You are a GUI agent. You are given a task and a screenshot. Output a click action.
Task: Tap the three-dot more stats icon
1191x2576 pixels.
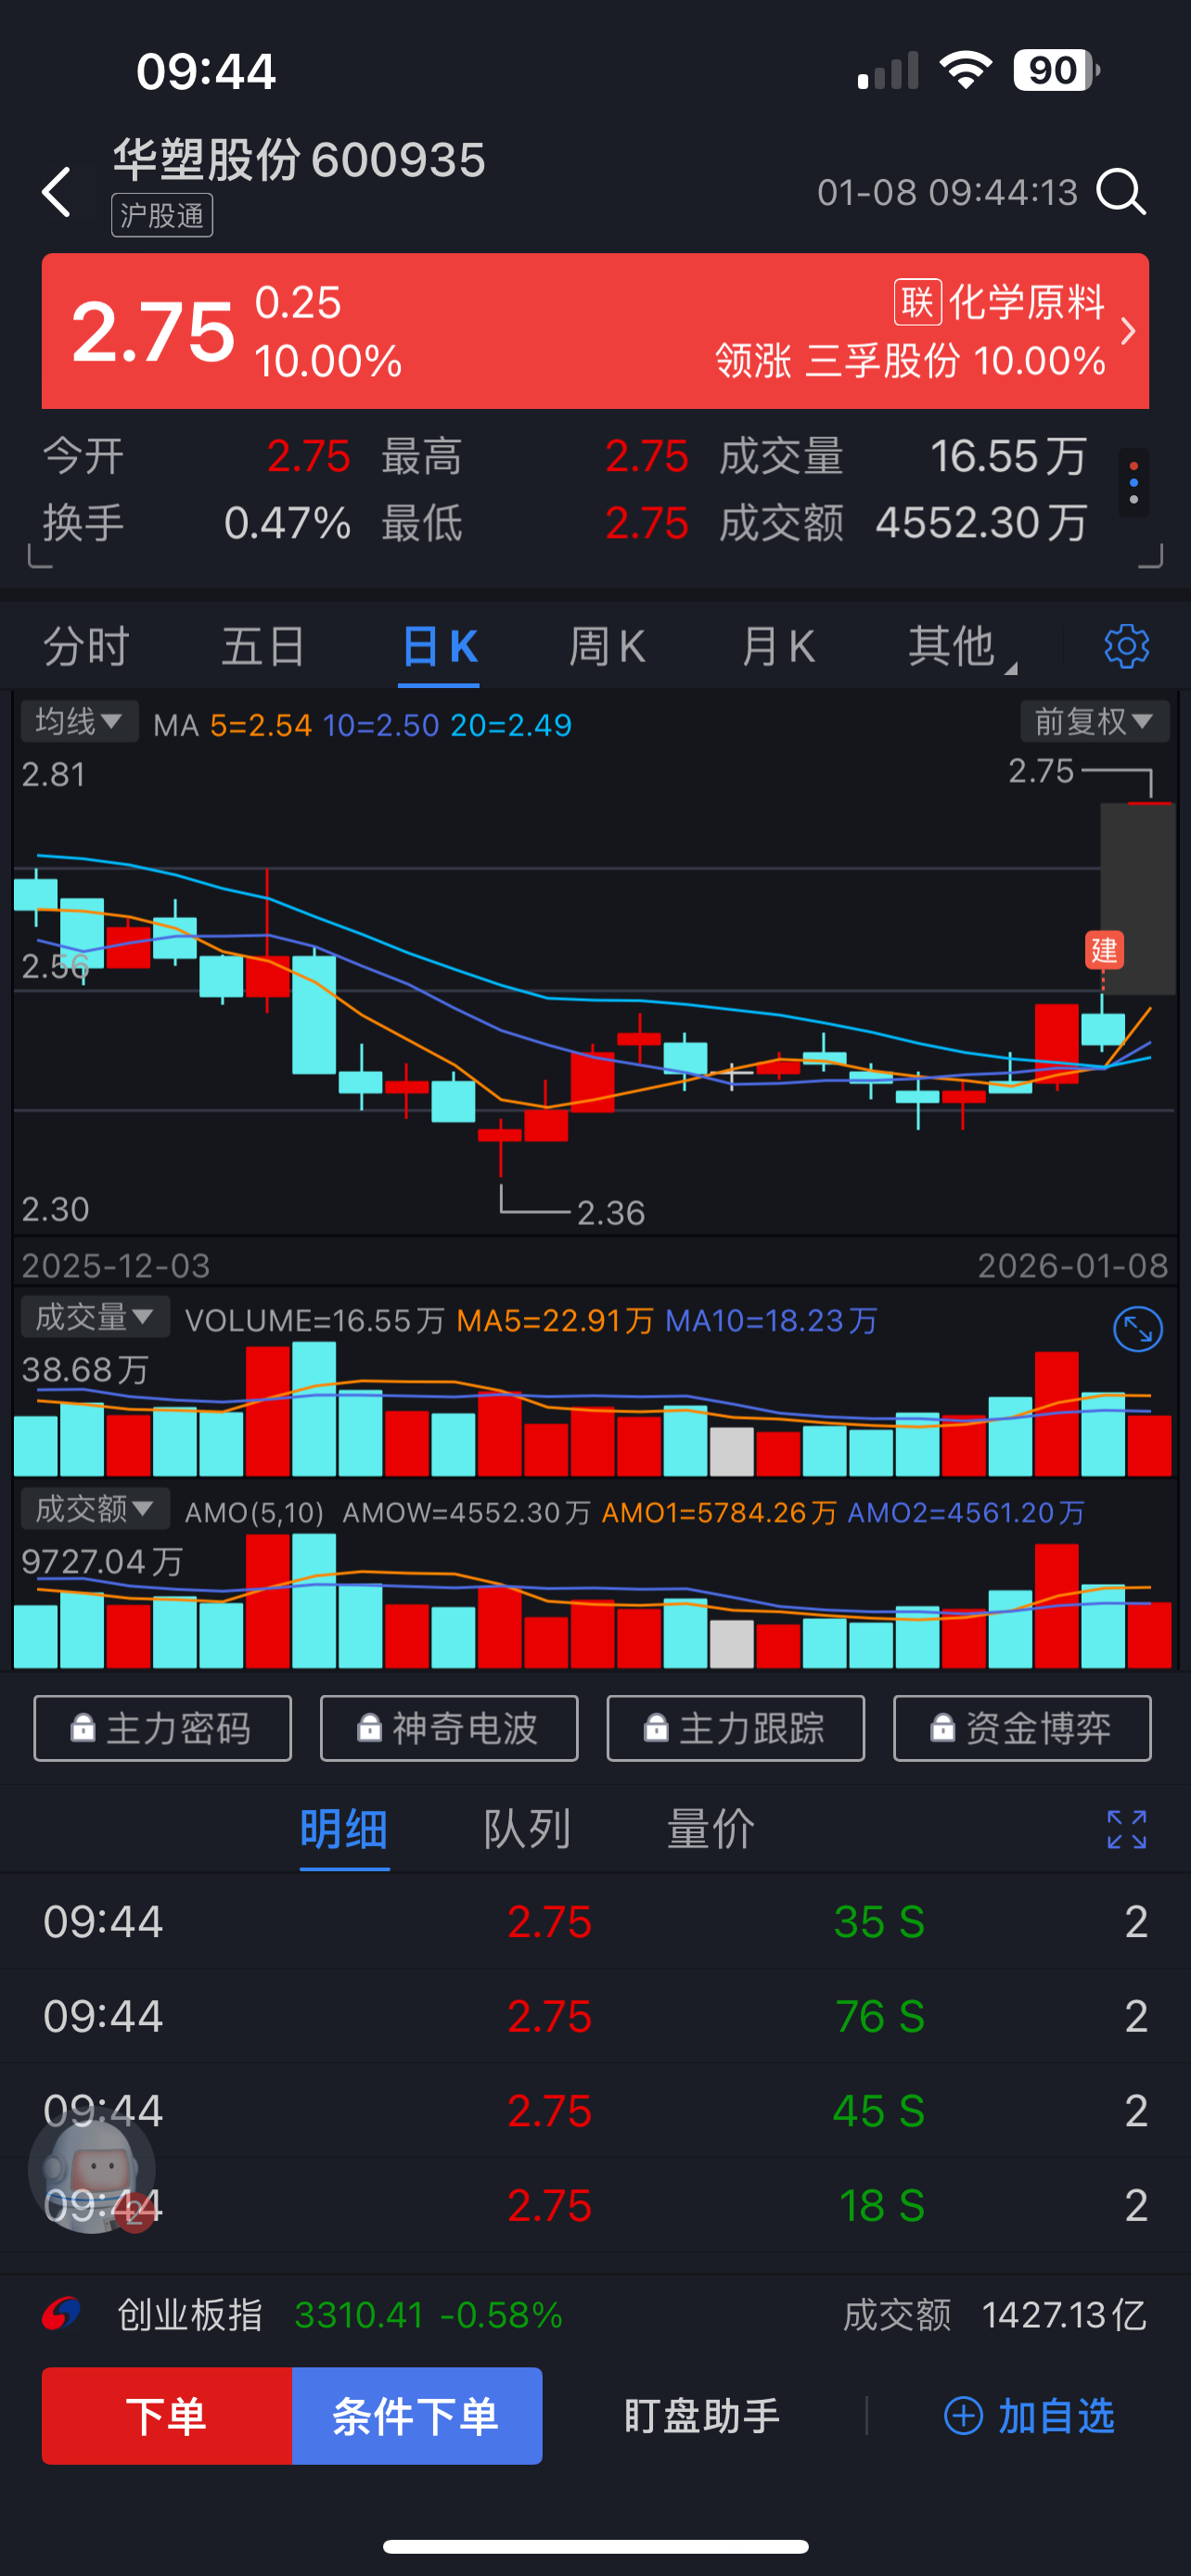[1133, 483]
